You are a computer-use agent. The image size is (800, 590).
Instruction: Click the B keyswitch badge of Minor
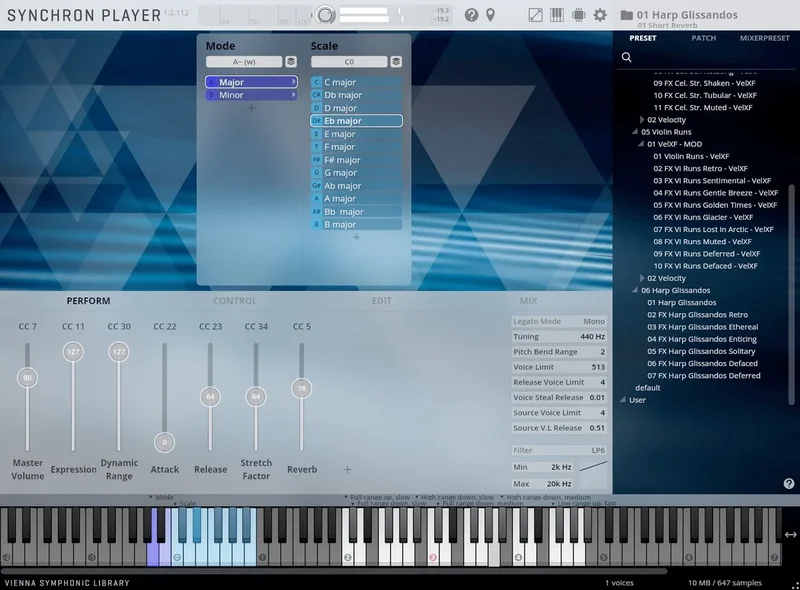point(211,95)
